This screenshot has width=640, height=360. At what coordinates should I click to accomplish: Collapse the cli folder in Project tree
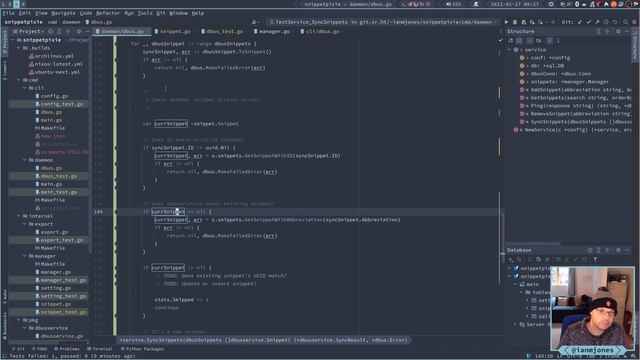point(25,88)
